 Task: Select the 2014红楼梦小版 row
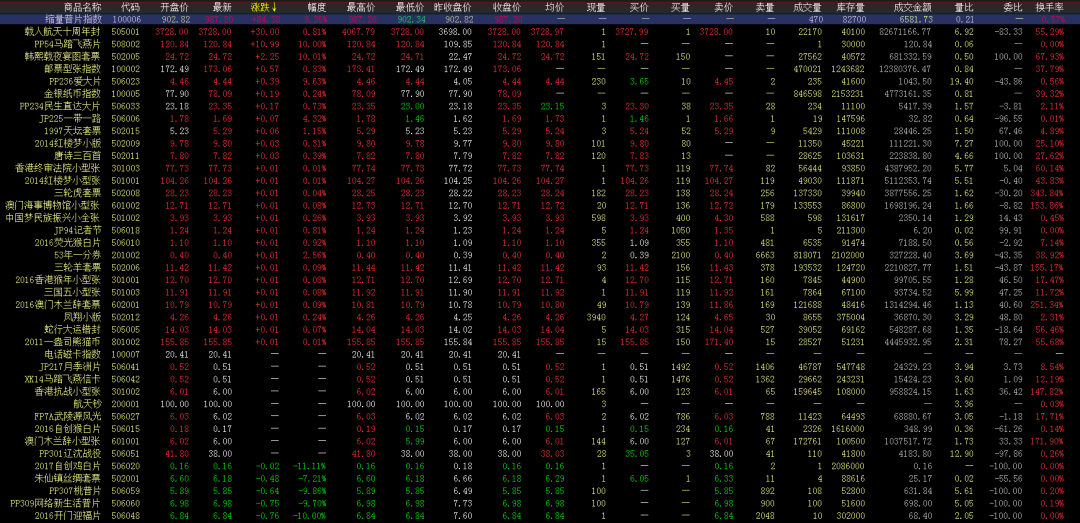pos(540,143)
